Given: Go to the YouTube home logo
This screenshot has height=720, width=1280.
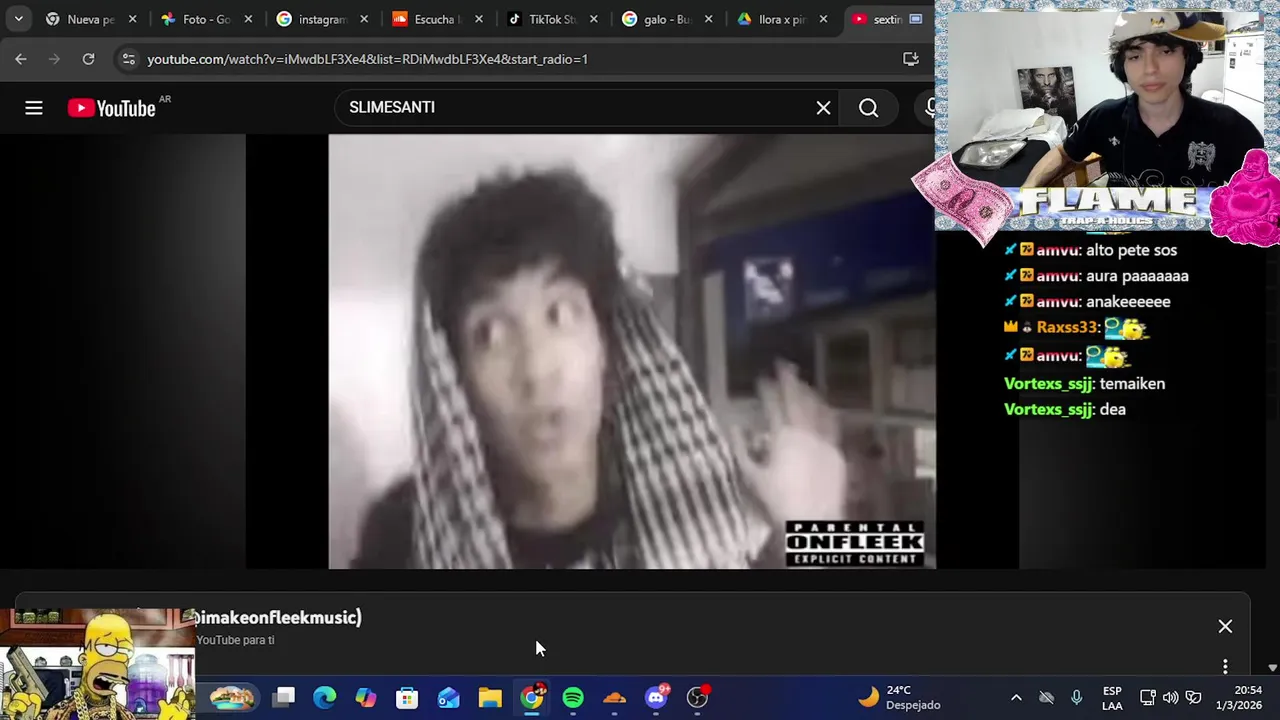Looking at the screenshot, I should [x=112, y=108].
